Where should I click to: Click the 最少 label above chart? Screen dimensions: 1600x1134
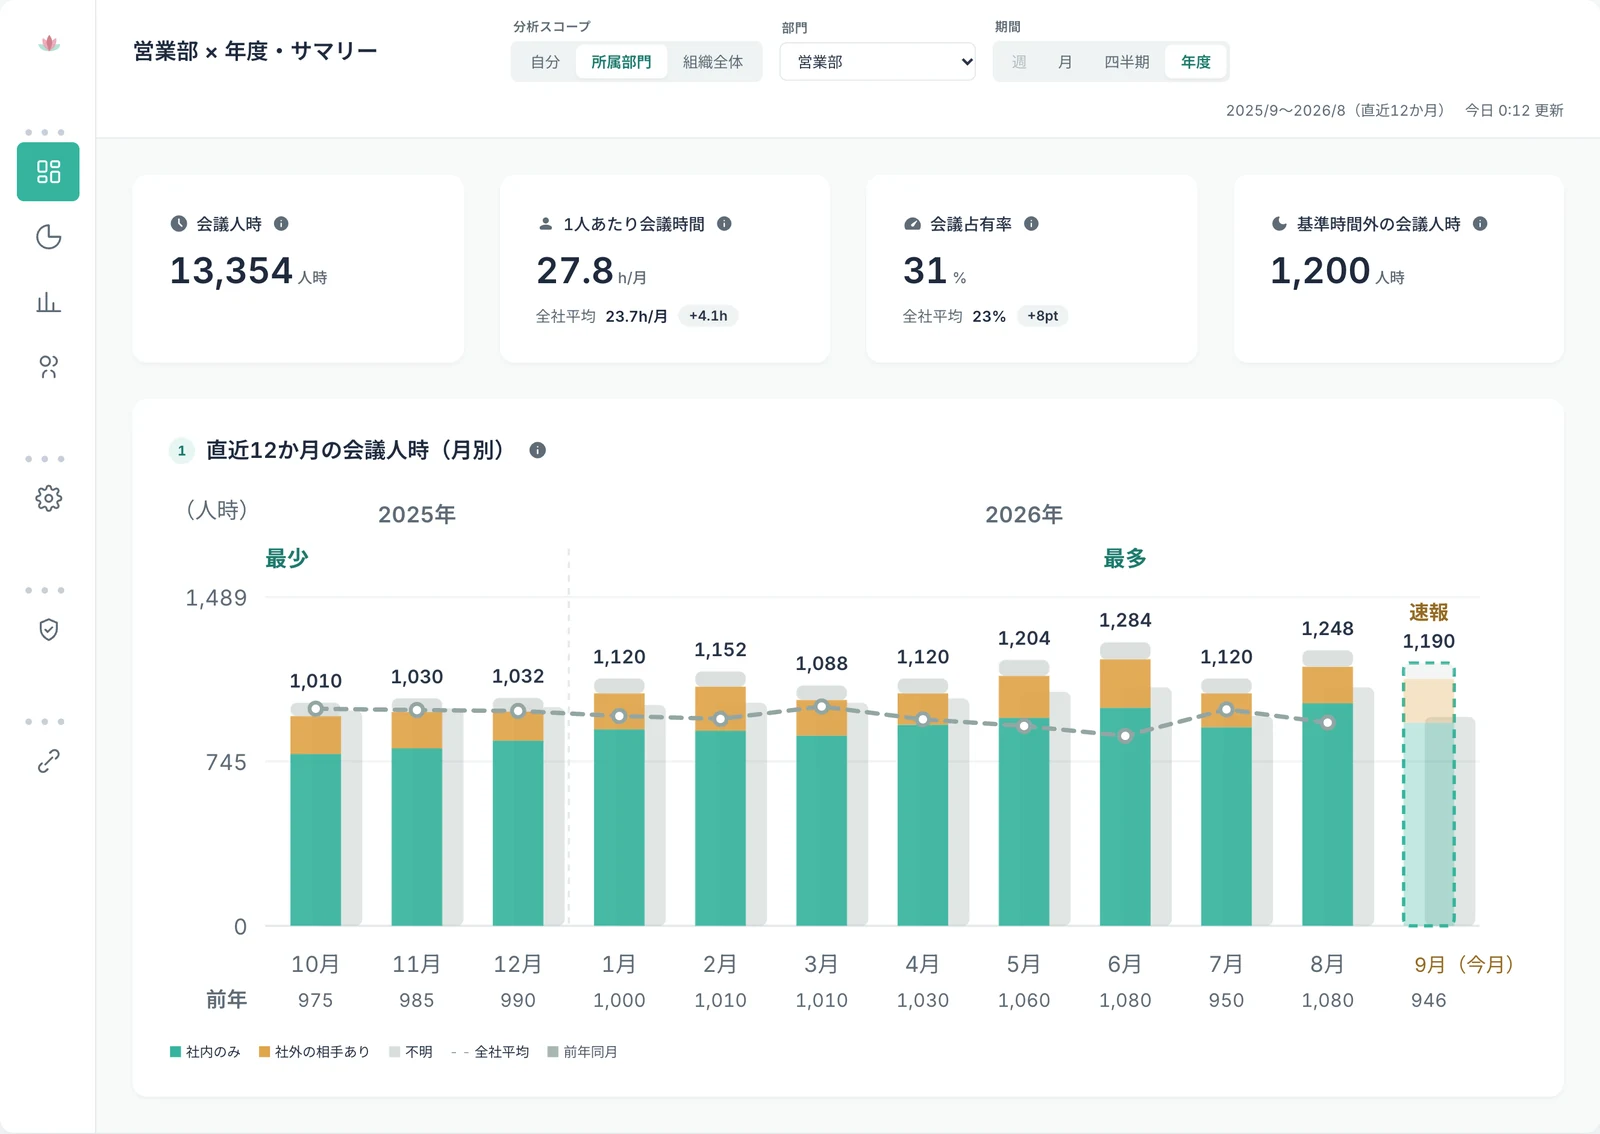coord(286,559)
